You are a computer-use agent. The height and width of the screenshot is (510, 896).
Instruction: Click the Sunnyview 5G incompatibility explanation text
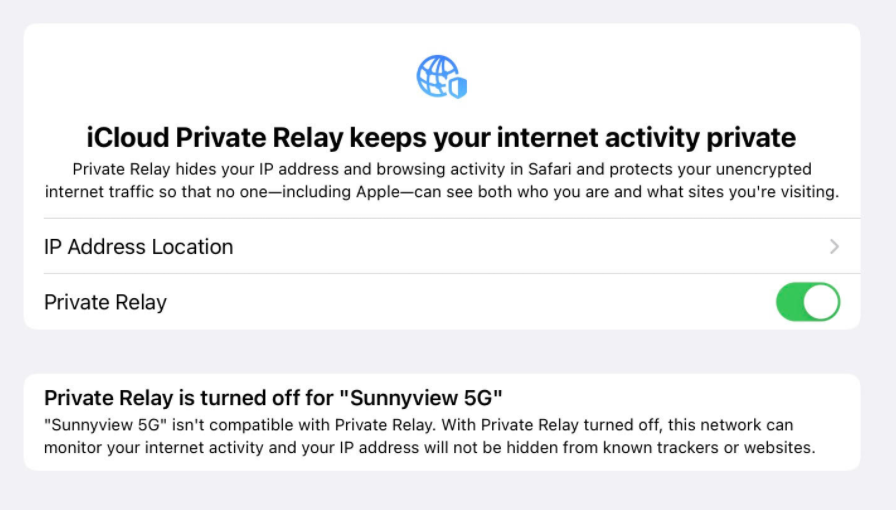click(430, 436)
